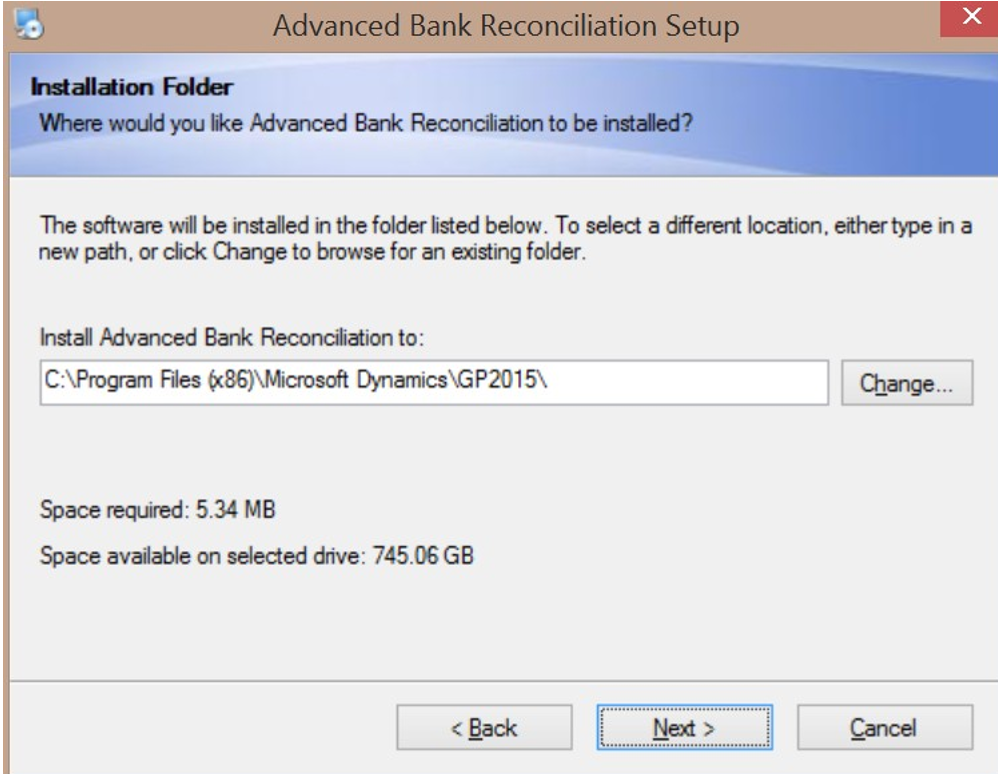998x774 pixels.
Task: Click the 'Installation Folder' heading
Action: (x=132, y=87)
